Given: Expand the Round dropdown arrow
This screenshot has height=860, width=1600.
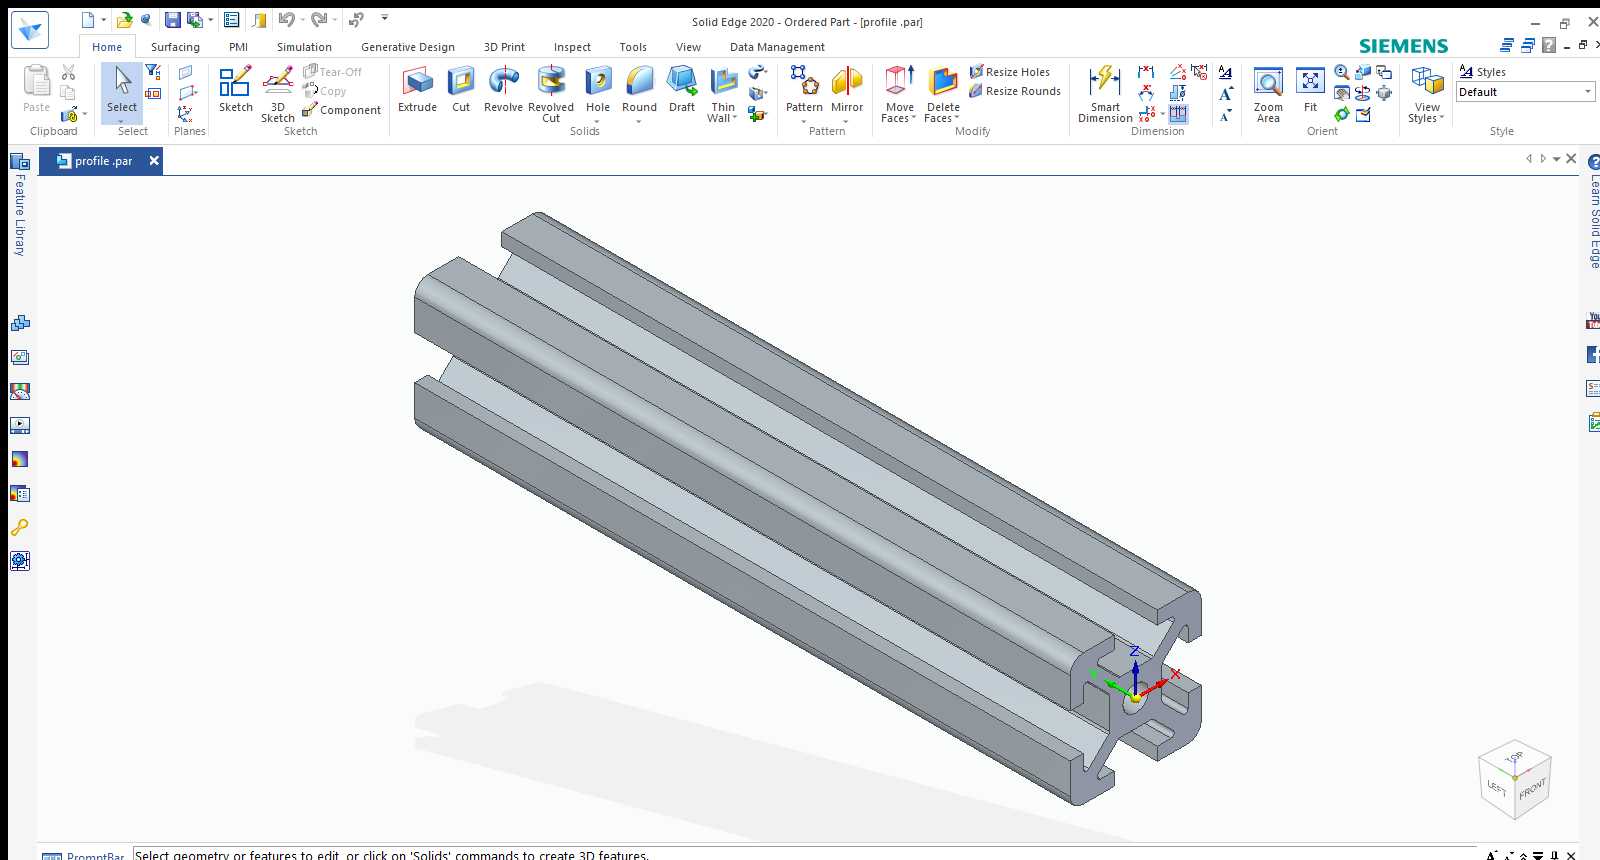Looking at the screenshot, I should 639,122.
